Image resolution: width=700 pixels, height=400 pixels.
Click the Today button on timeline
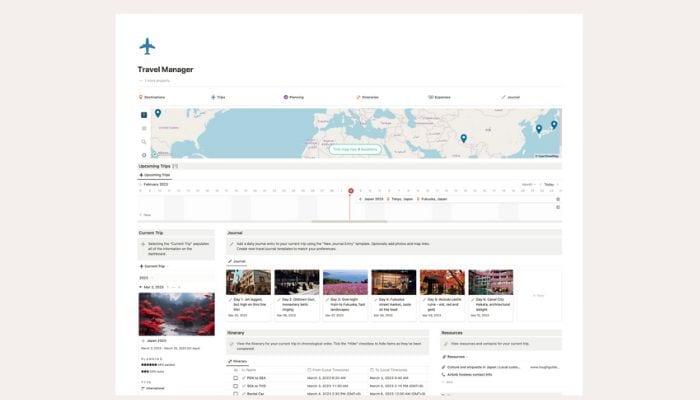pyautogui.click(x=549, y=184)
